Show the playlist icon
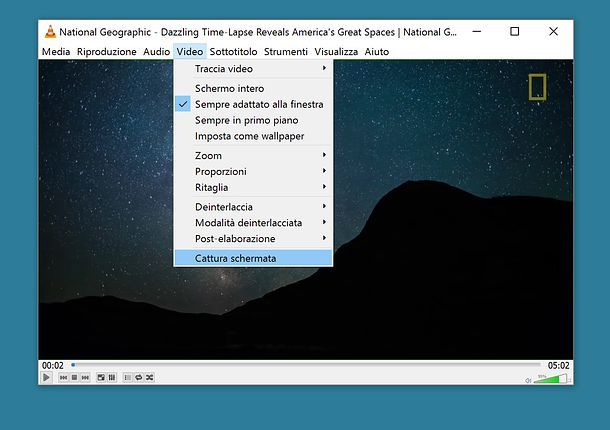Image resolution: width=610 pixels, height=430 pixels. pyautogui.click(x=128, y=377)
